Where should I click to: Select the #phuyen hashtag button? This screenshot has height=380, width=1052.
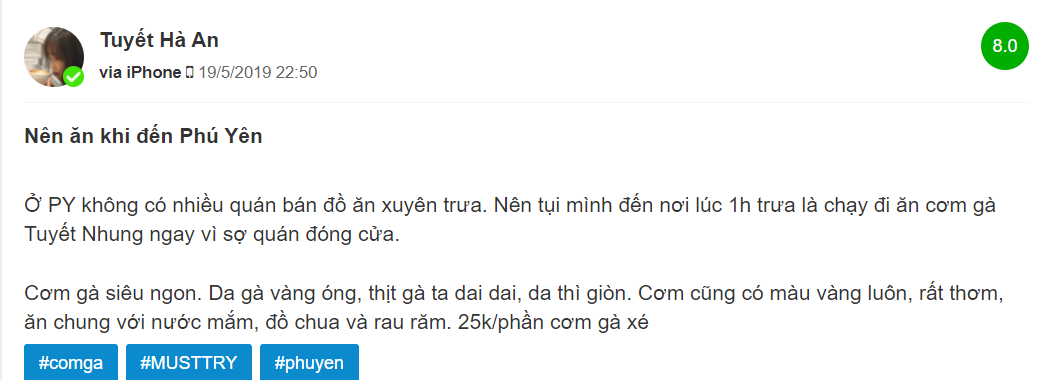(309, 363)
